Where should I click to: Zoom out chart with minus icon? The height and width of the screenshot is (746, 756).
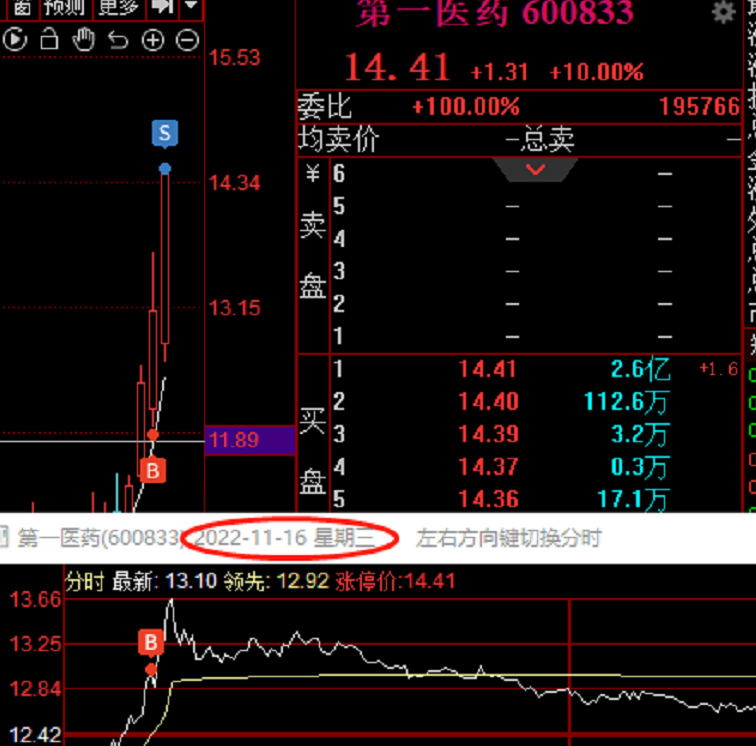point(188,40)
